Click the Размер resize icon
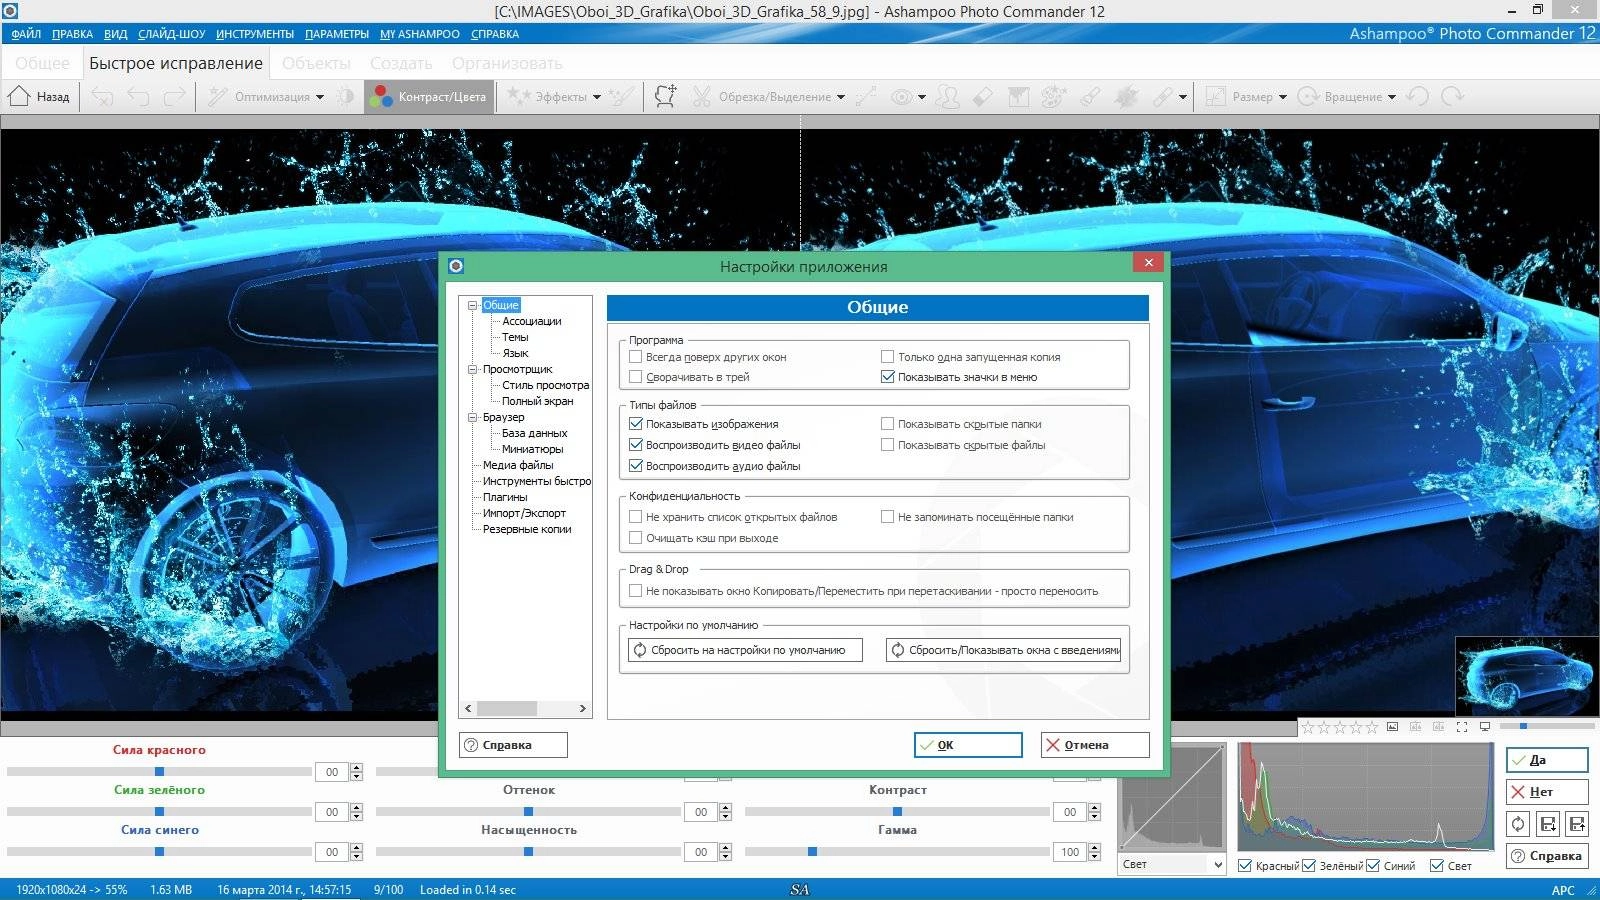The height and width of the screenshot is (900, 1600). point(1216,96)
